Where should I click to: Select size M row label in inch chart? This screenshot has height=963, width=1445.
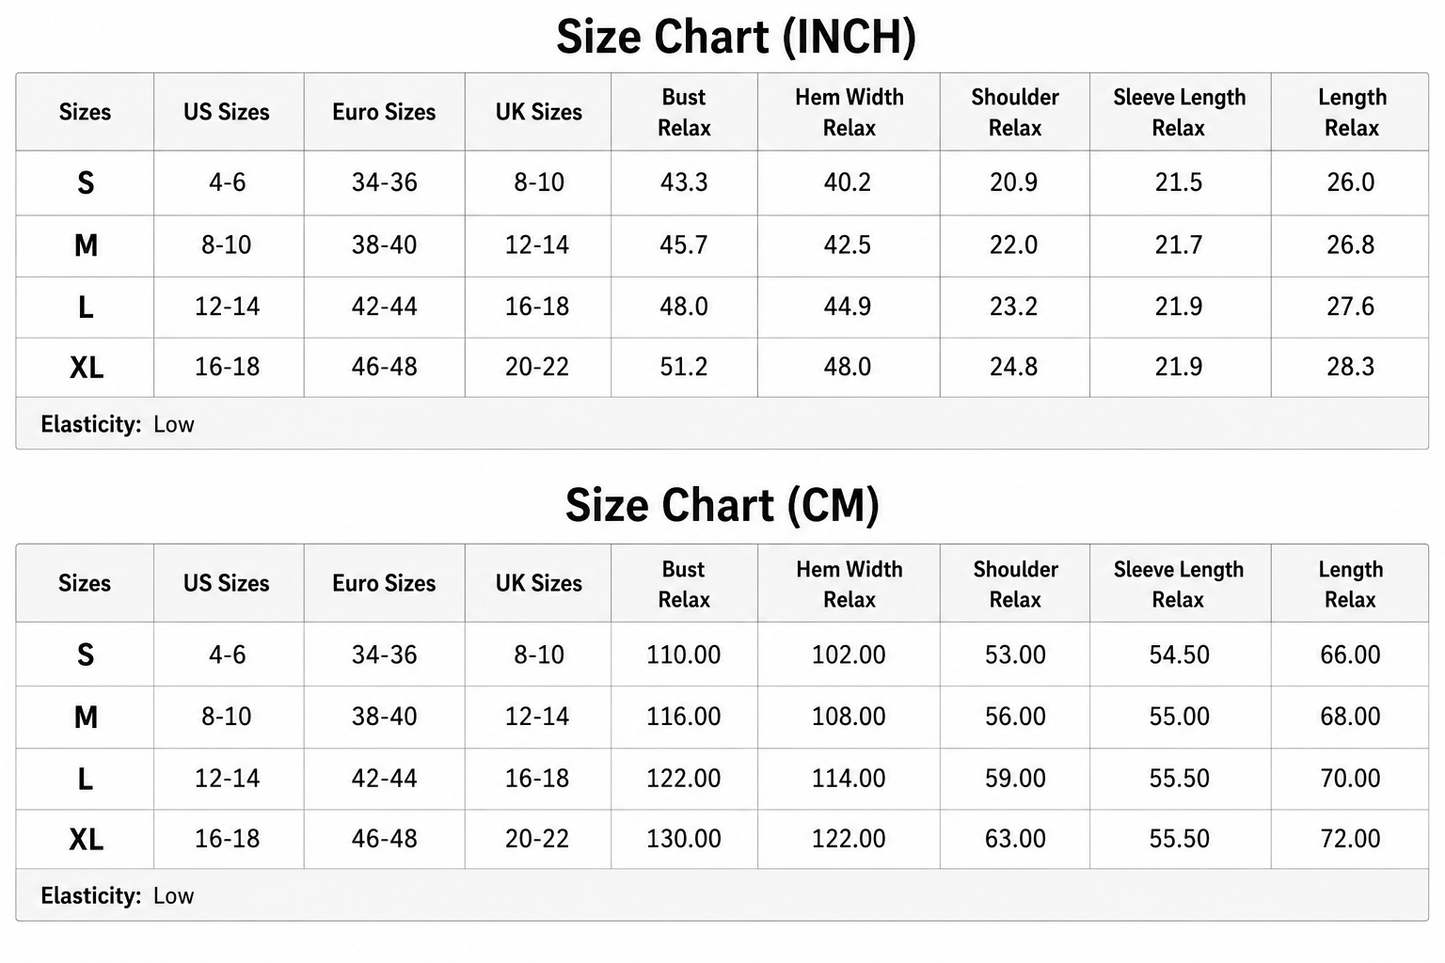click(86, 245)
